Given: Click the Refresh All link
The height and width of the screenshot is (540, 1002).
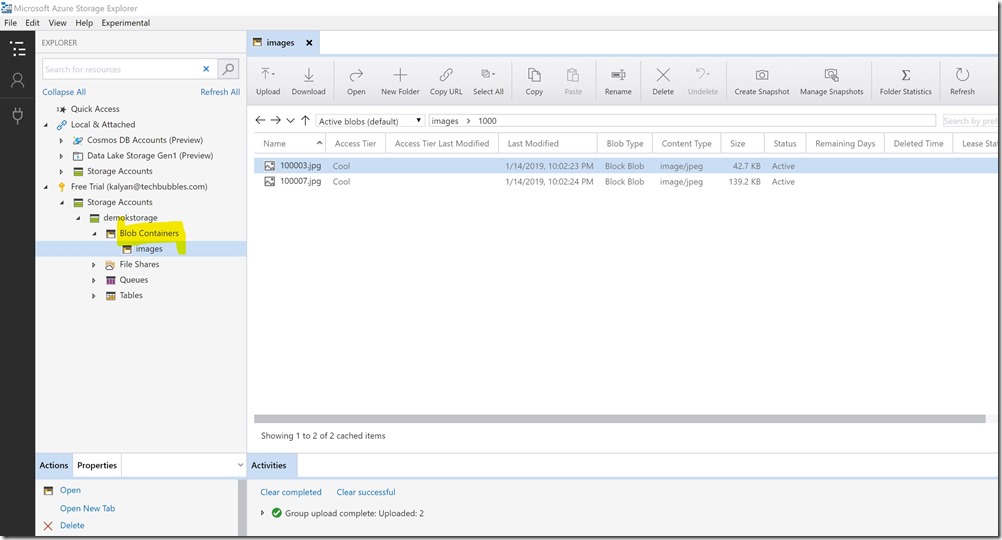Looking at the screenshot, I should [x=220, y=92].
